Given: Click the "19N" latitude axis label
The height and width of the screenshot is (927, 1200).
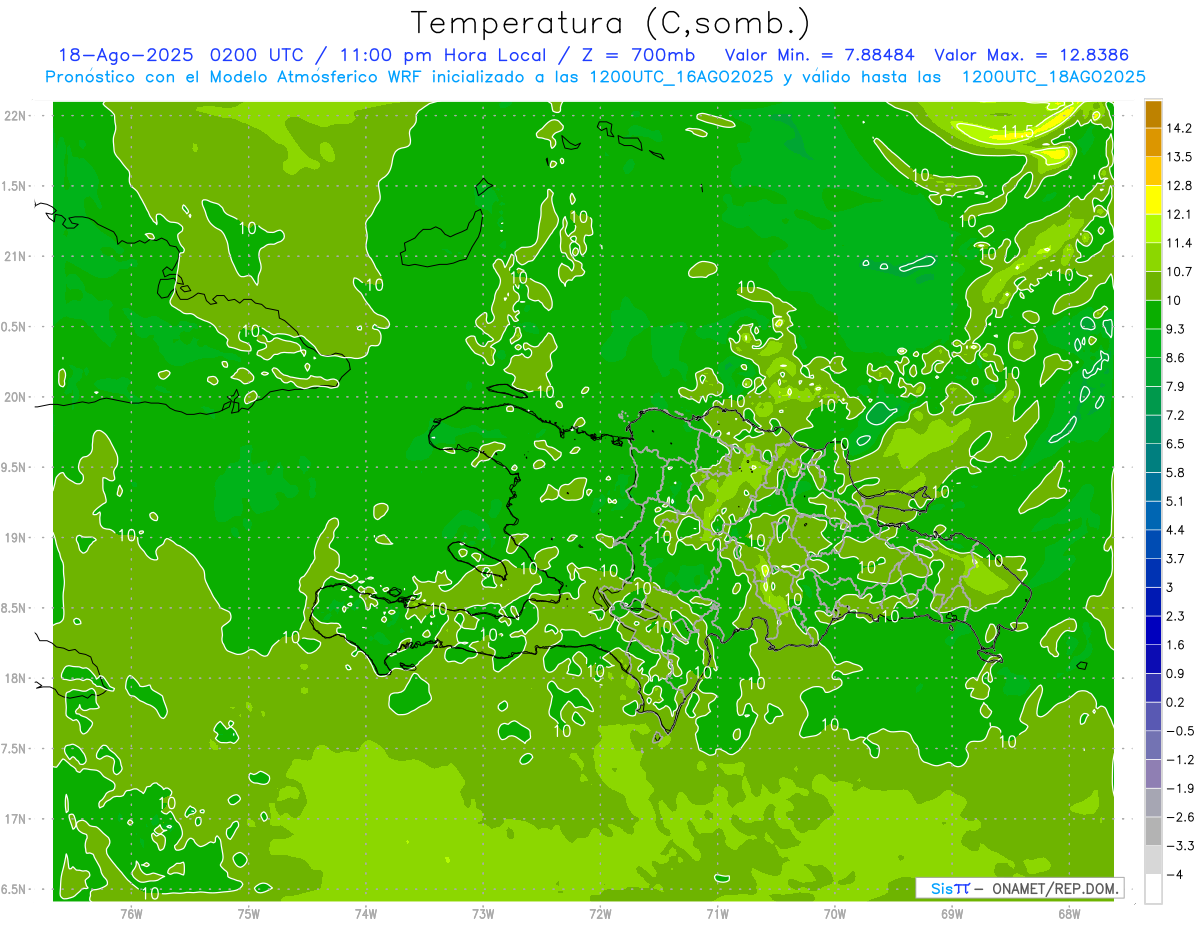Looking at the screenshot, I should click(x=16, y=538).
